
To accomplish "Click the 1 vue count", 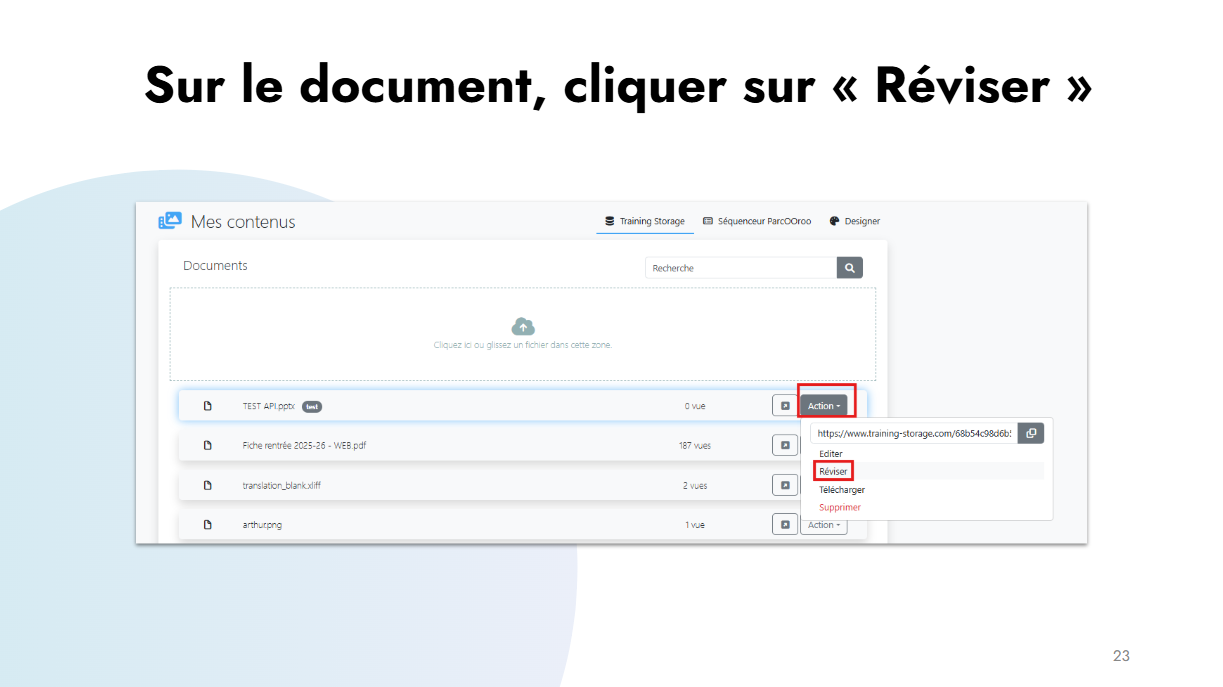I will [695, 525].
